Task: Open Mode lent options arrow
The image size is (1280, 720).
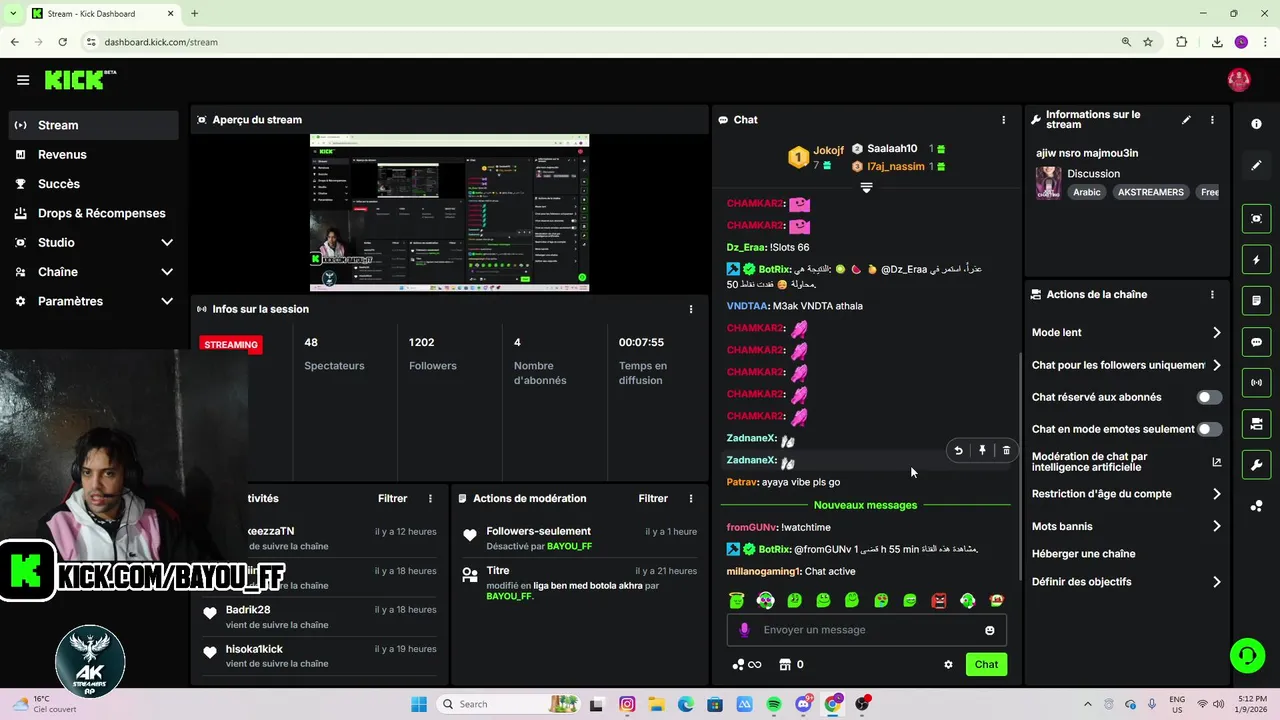Action: [1217, 332]
